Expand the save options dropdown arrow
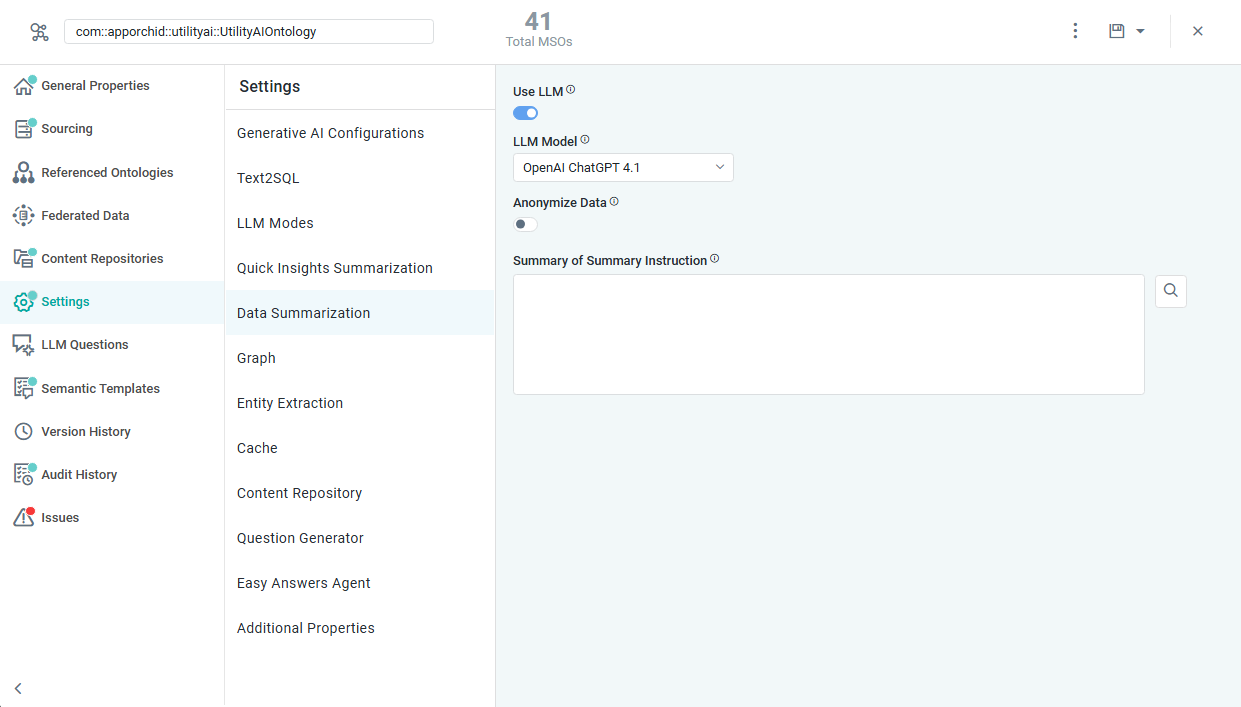This screenshot has width=1241, height=707. [1140, 32]
